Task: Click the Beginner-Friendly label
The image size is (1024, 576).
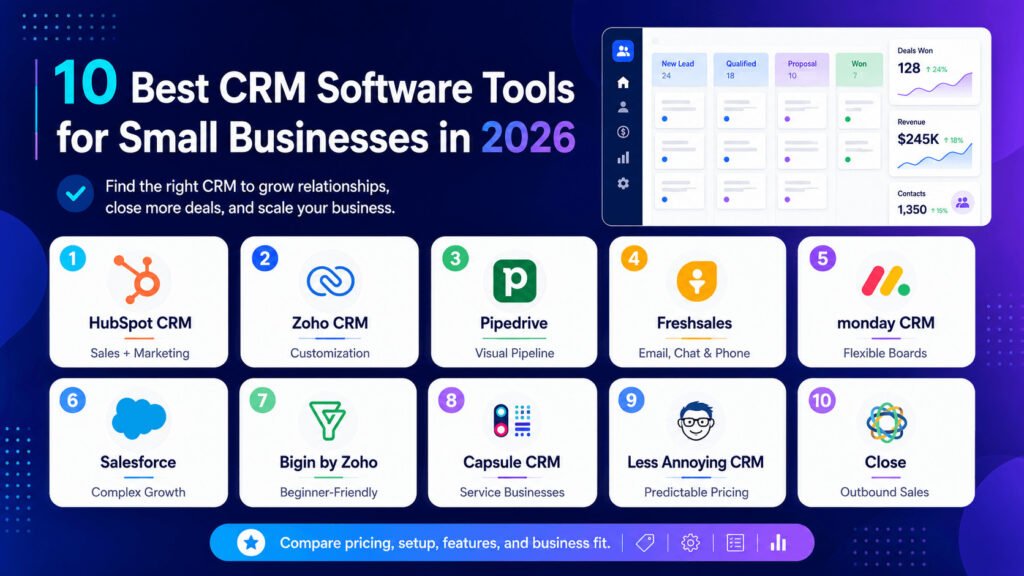Action: coord(328,492)
